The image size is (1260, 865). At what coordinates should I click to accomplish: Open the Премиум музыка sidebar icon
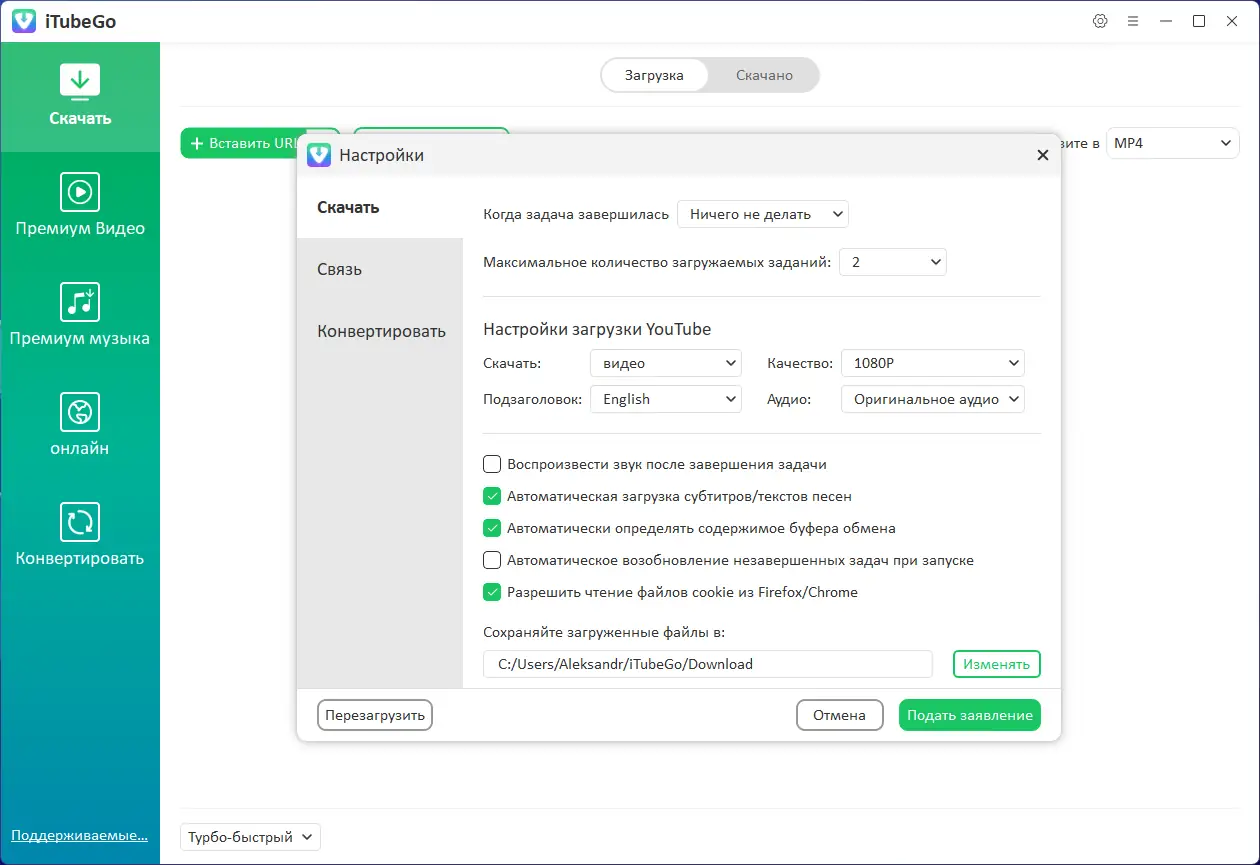coord(80,302)
